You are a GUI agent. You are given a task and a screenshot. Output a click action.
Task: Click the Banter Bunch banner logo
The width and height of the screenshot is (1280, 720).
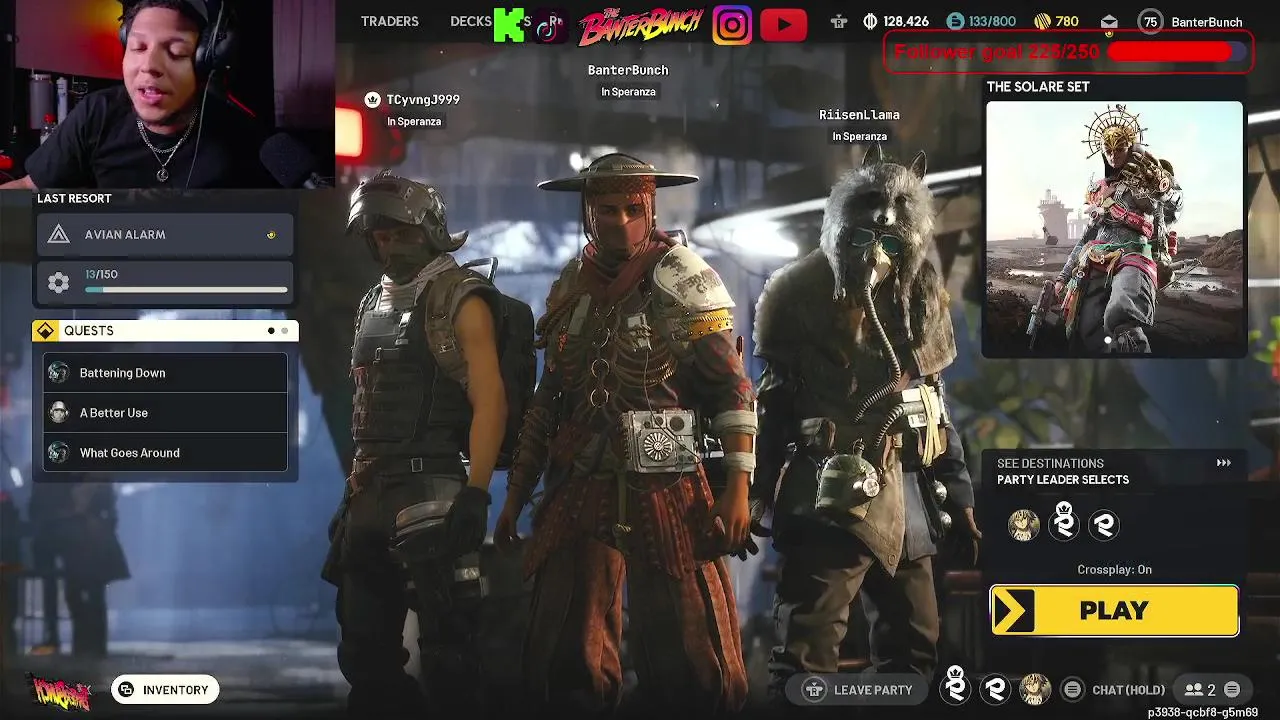(641, 24)
